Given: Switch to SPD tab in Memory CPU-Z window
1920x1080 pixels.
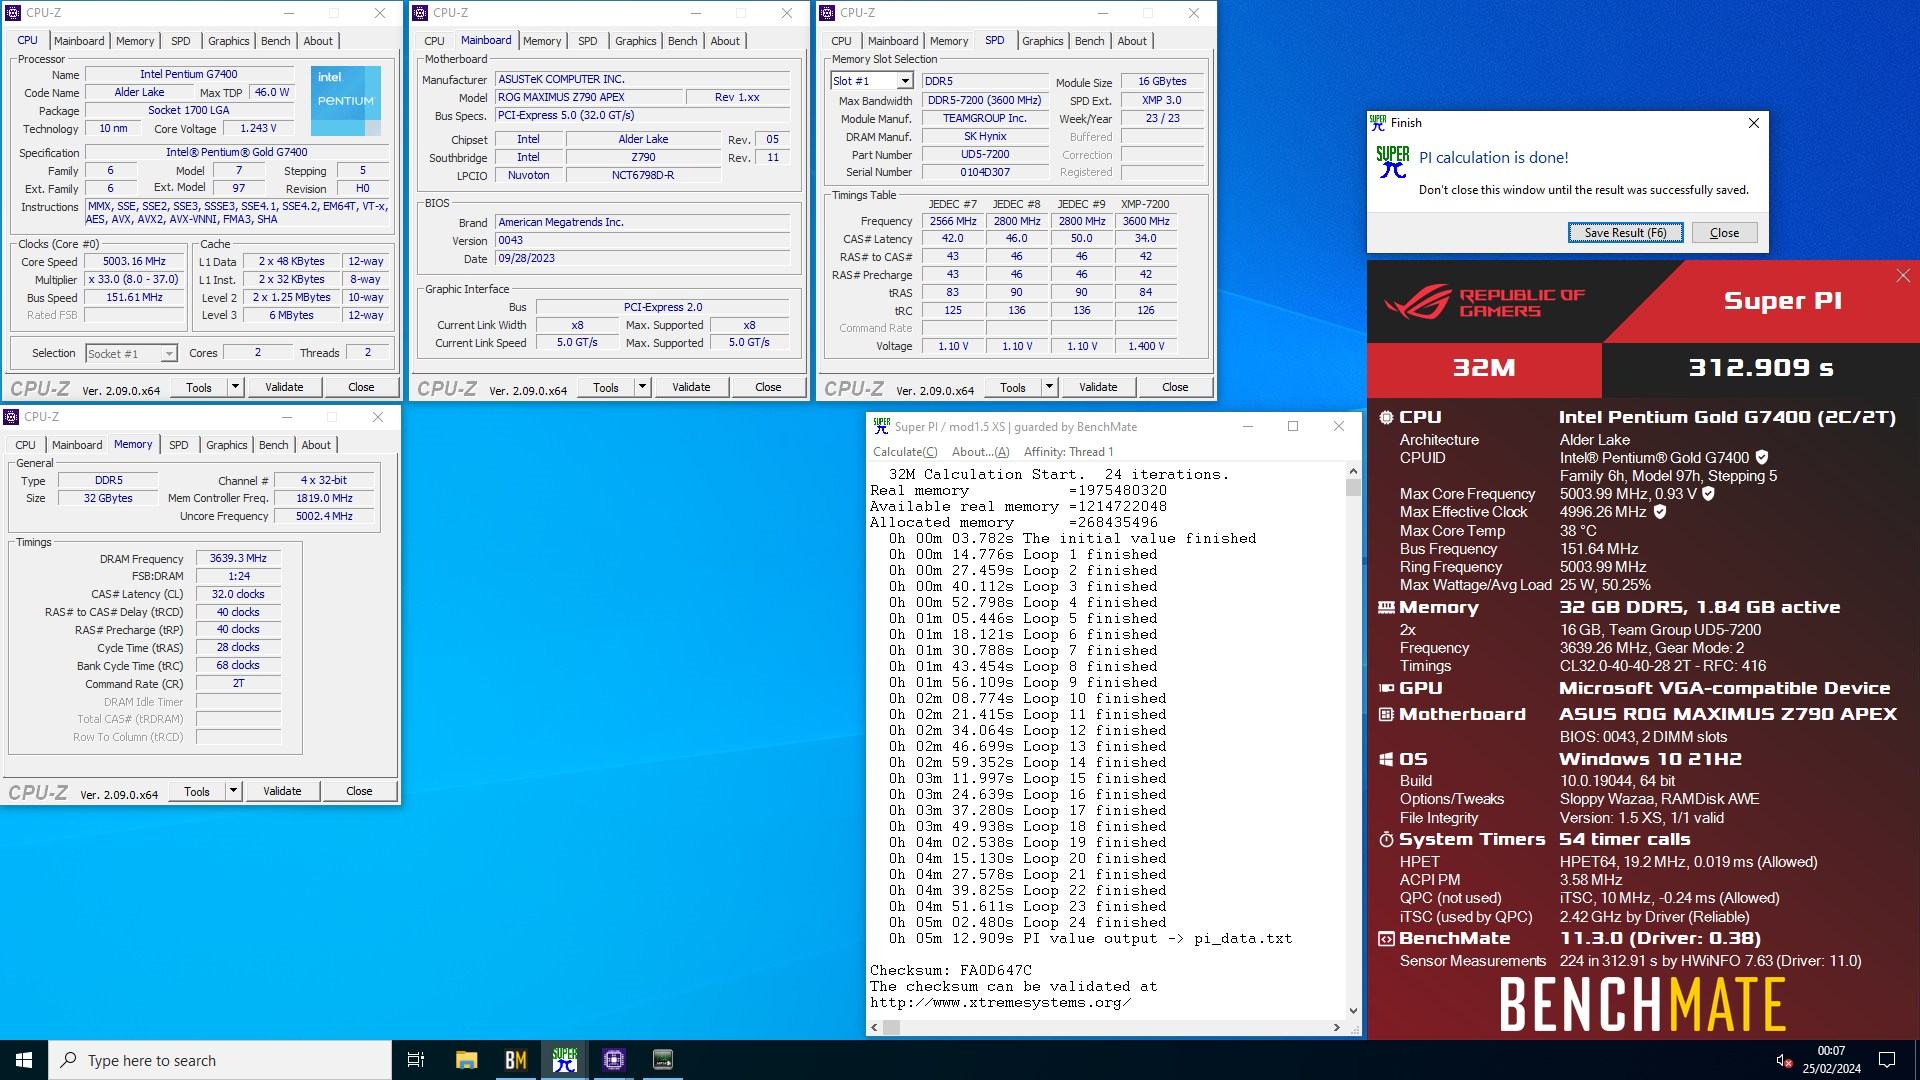Looking at the screenshot, I should [x=178, y=445].
